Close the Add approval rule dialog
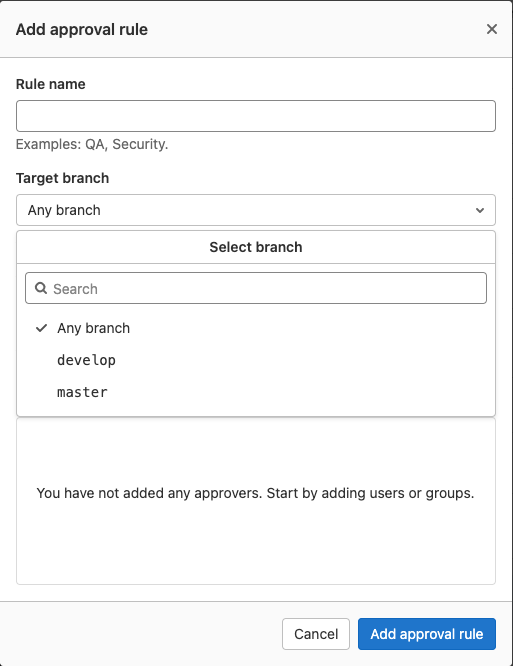Viewport: 513px width, 666px height. (x=492, y=29)
